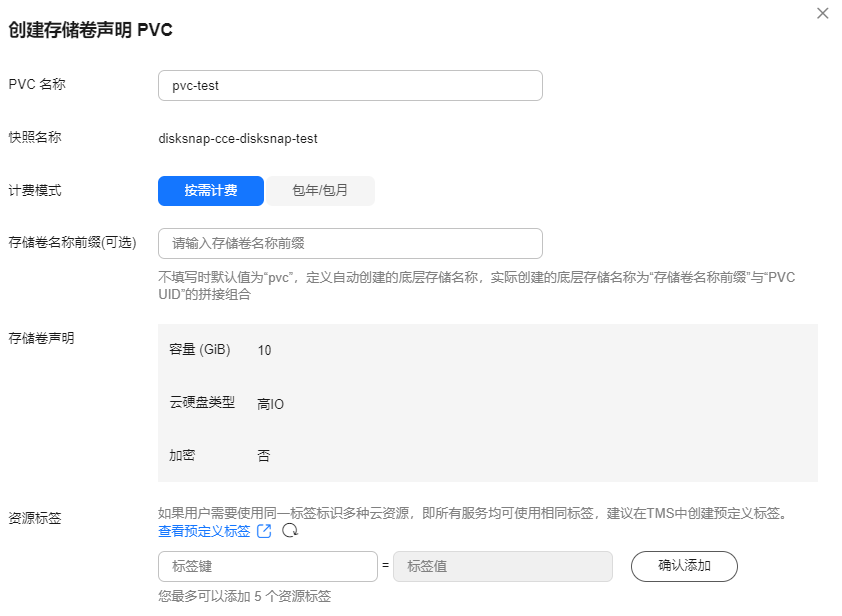This screenshot has height=616, width=842.
Task: Click the 计费模式 label
Action: point(35,191)
